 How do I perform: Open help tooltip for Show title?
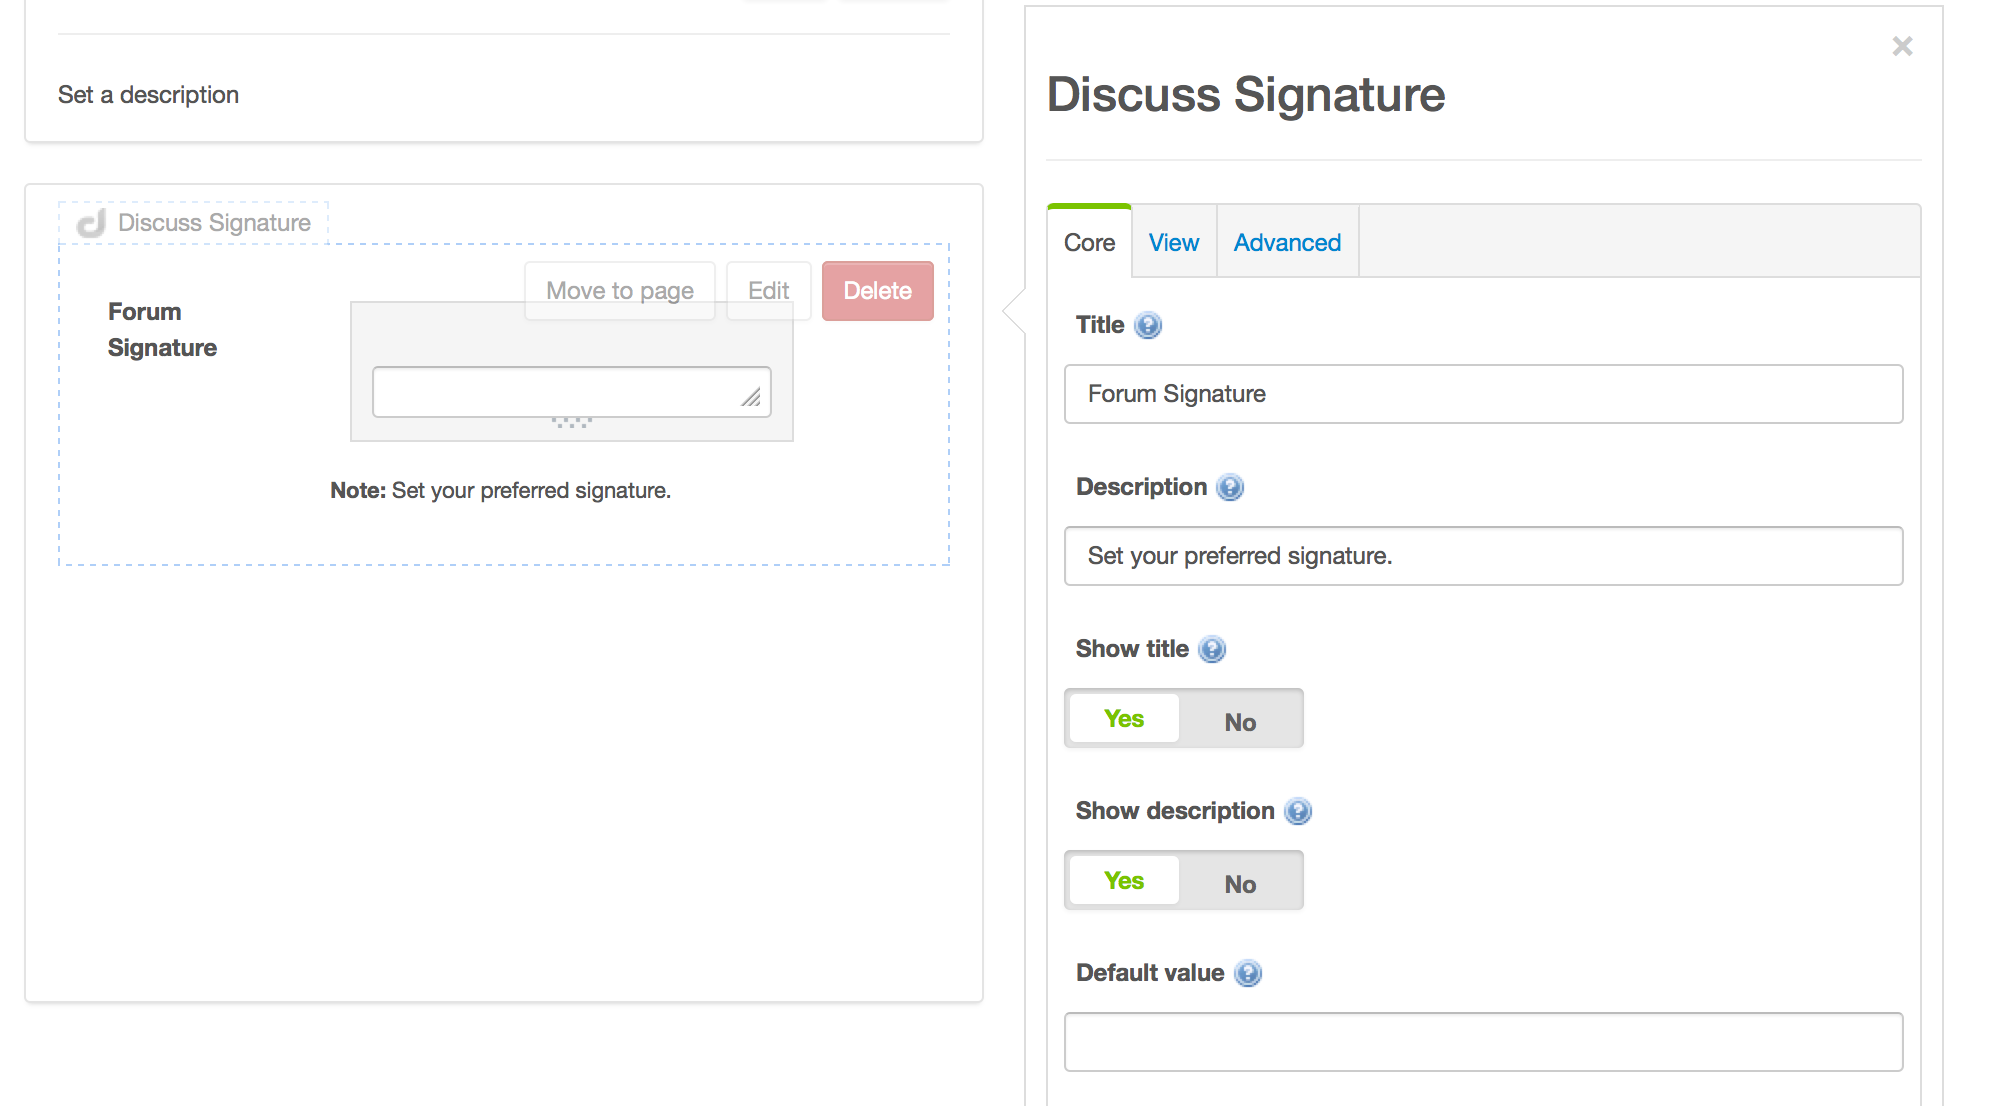click(1212, 650)
